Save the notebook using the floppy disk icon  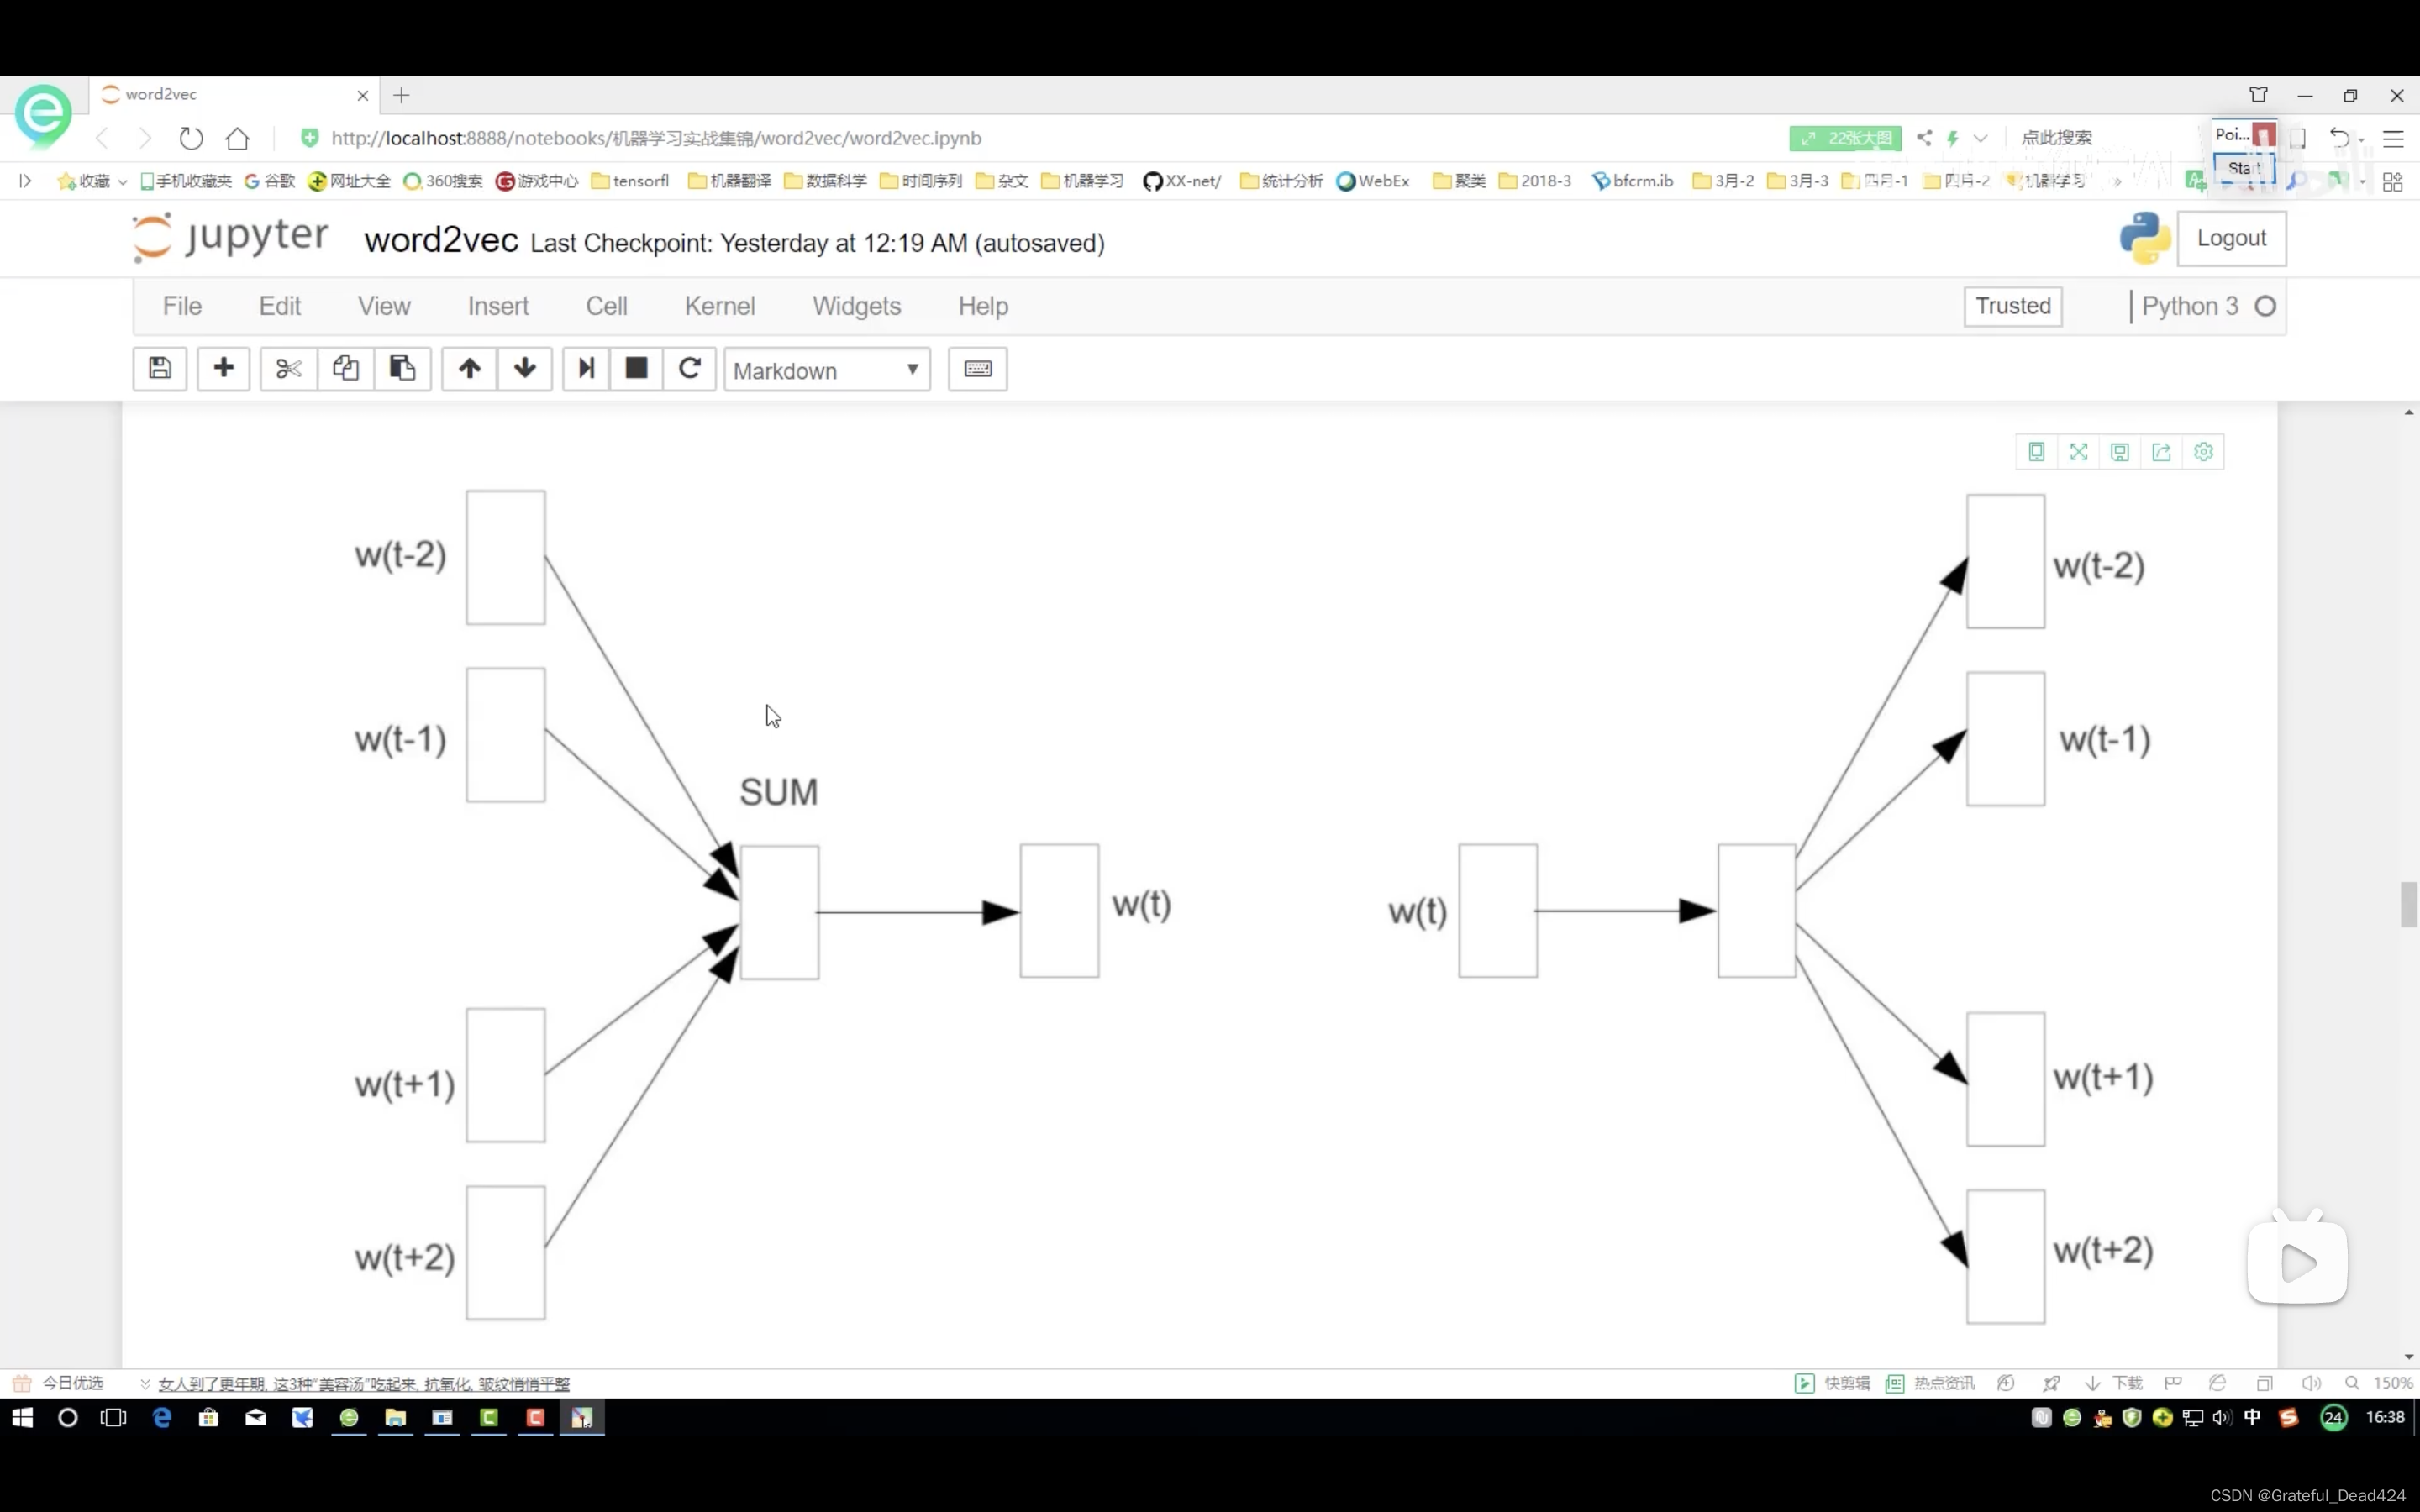click(x=159, y=368)
